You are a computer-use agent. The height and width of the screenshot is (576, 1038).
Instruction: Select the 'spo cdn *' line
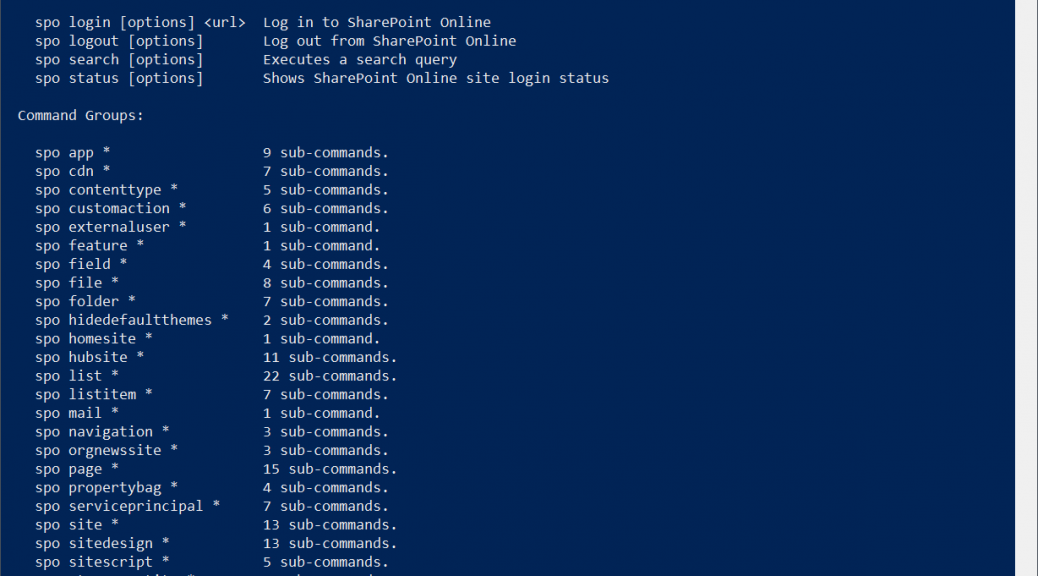[73, 171]
